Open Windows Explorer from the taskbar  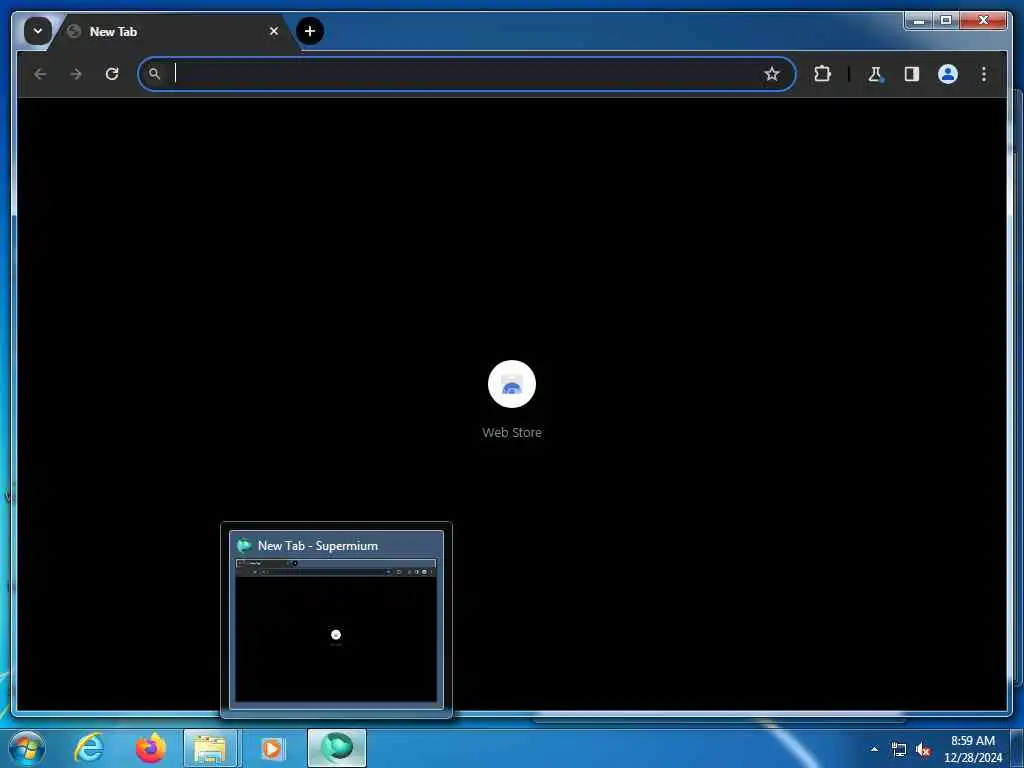(x=211, y=748)
